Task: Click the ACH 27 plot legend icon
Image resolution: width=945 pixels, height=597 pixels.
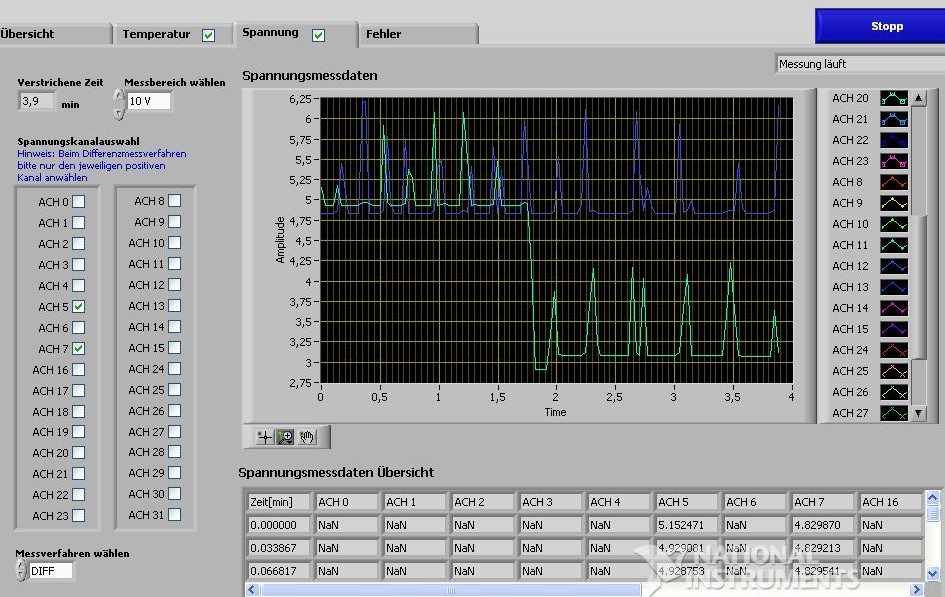Action: pos(893,413)
